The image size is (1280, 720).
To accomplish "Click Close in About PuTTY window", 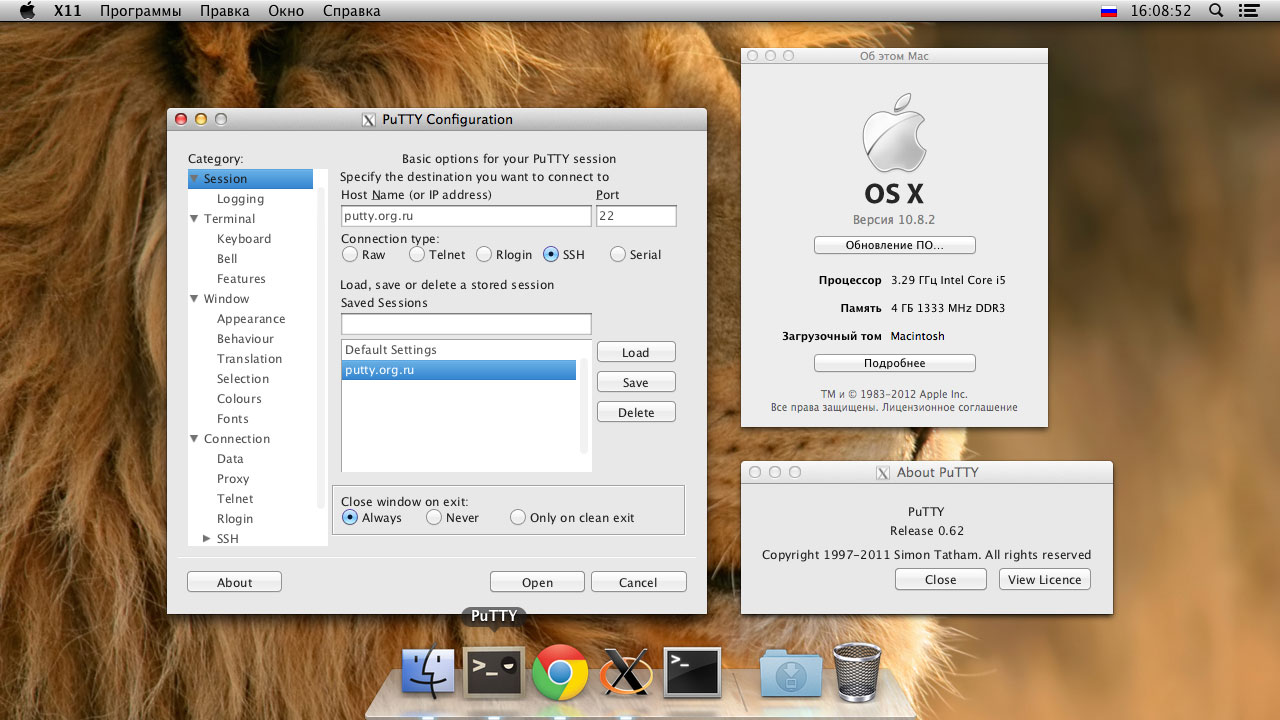I will (x=941, y=579).
